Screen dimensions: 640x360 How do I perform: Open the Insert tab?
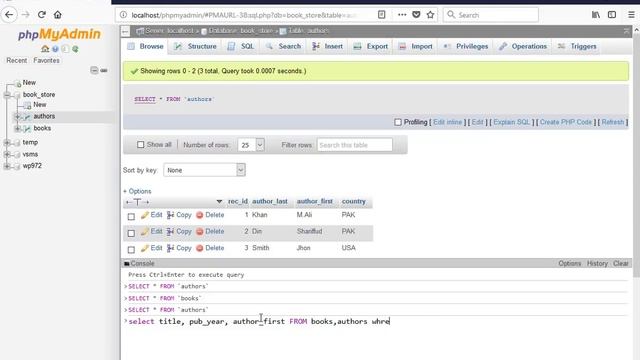coord(328,47)
